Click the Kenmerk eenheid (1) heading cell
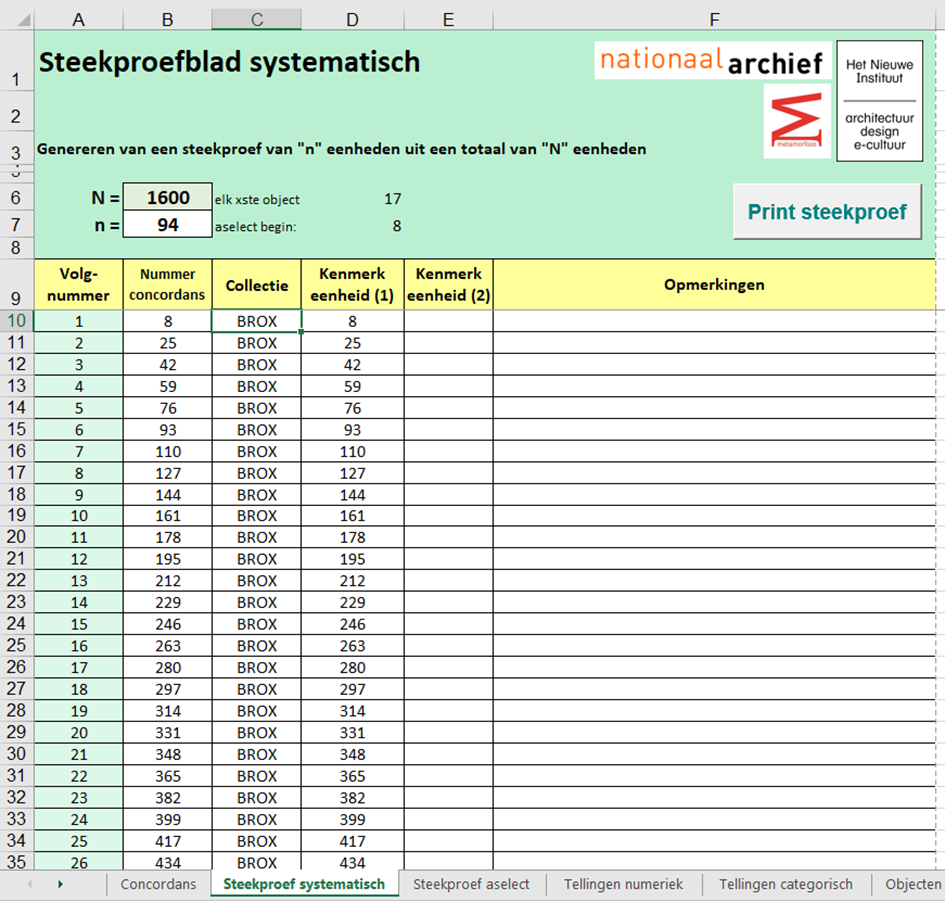This screenshot has height=901, width=945. pyautogui.click(x=353, y=284)
